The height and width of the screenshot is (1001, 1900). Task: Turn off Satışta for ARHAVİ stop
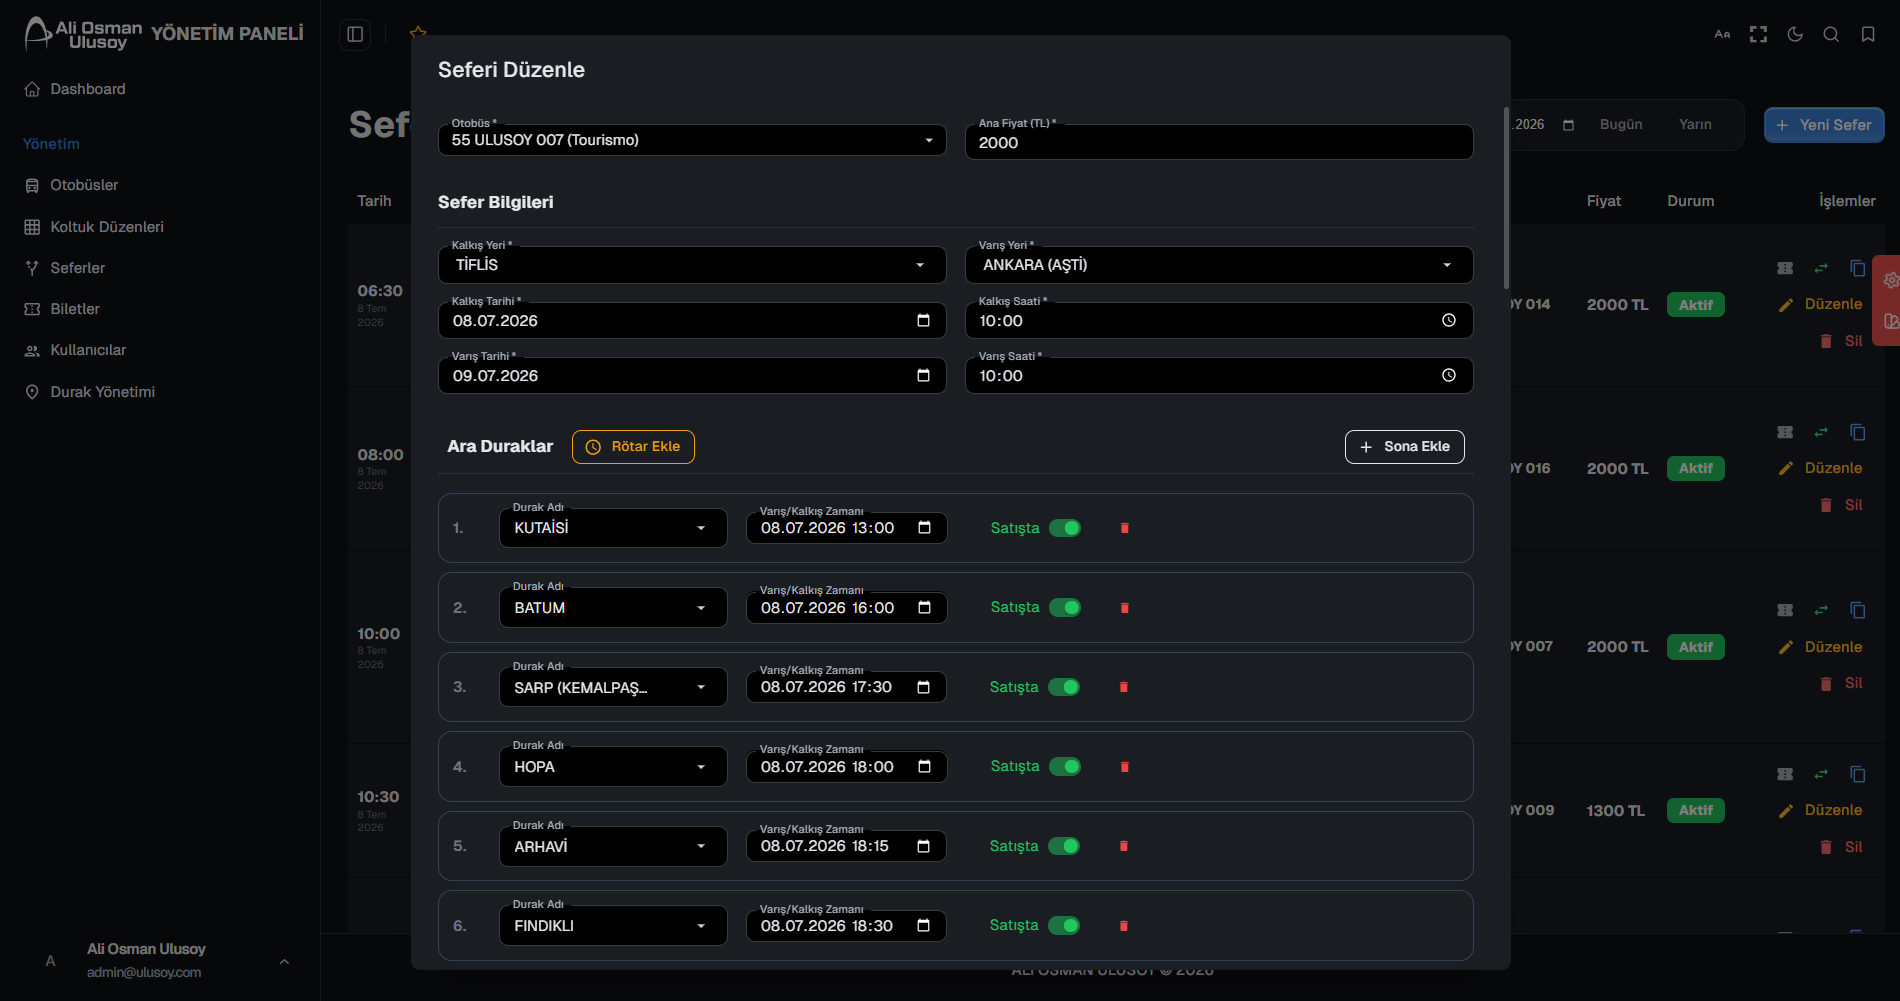[x=1064, y=846]
